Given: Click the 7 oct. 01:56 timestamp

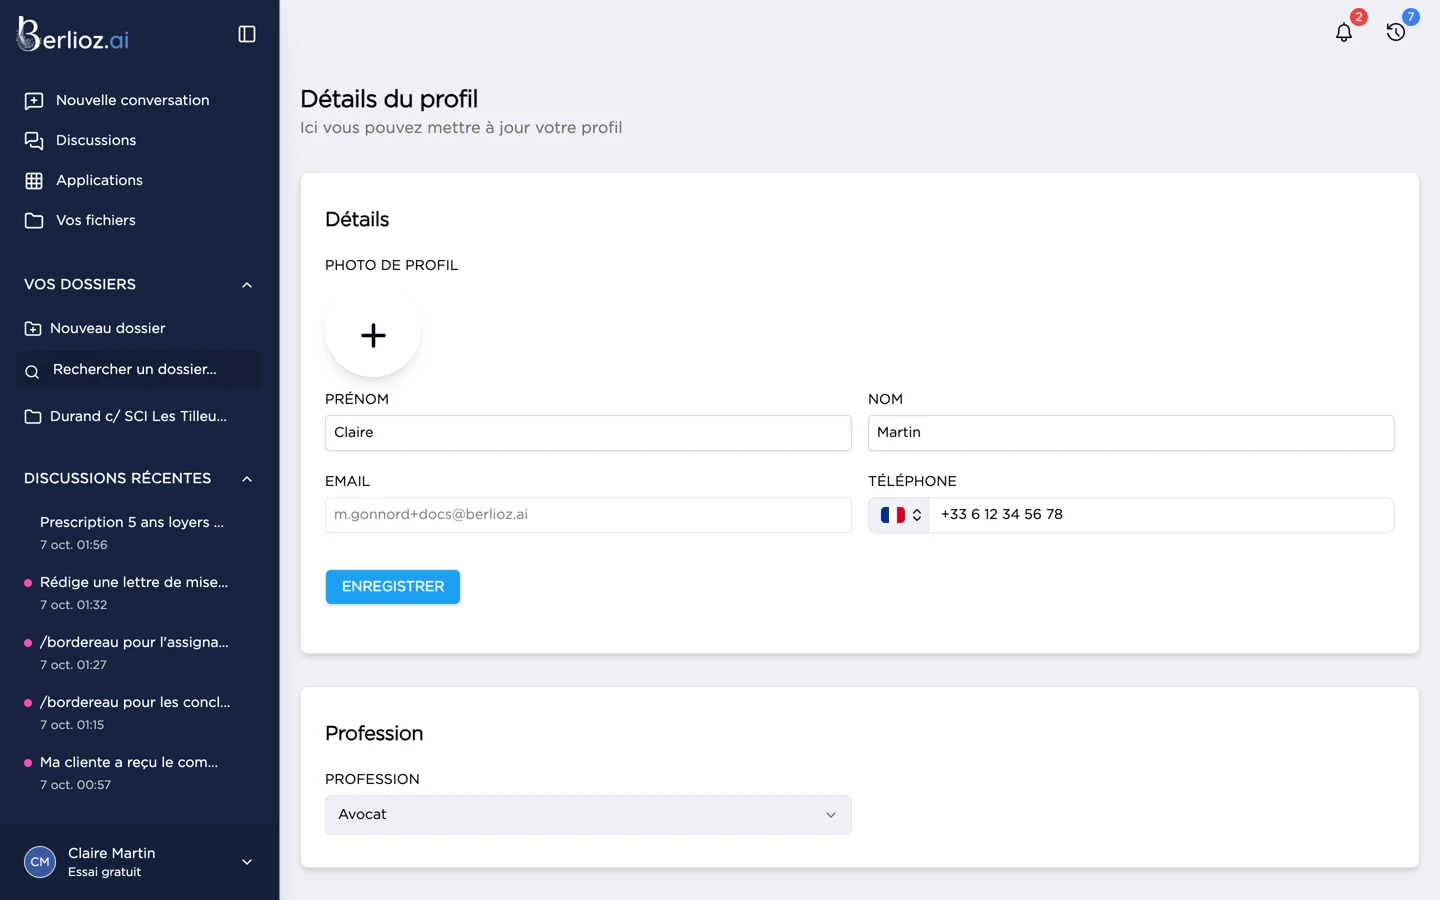Looking at the screenshot, I should pos(74,545).
